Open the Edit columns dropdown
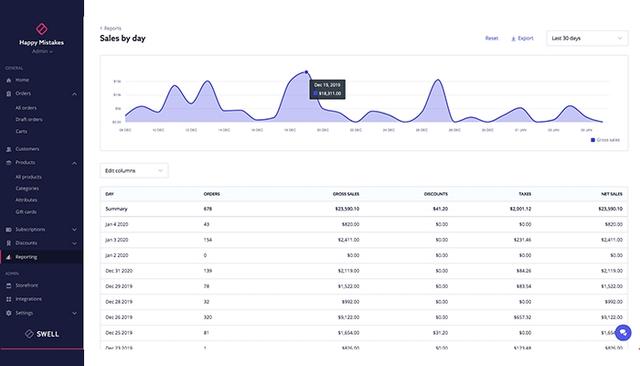The height and width of the screenshot is (366, 640). (134, 171)
